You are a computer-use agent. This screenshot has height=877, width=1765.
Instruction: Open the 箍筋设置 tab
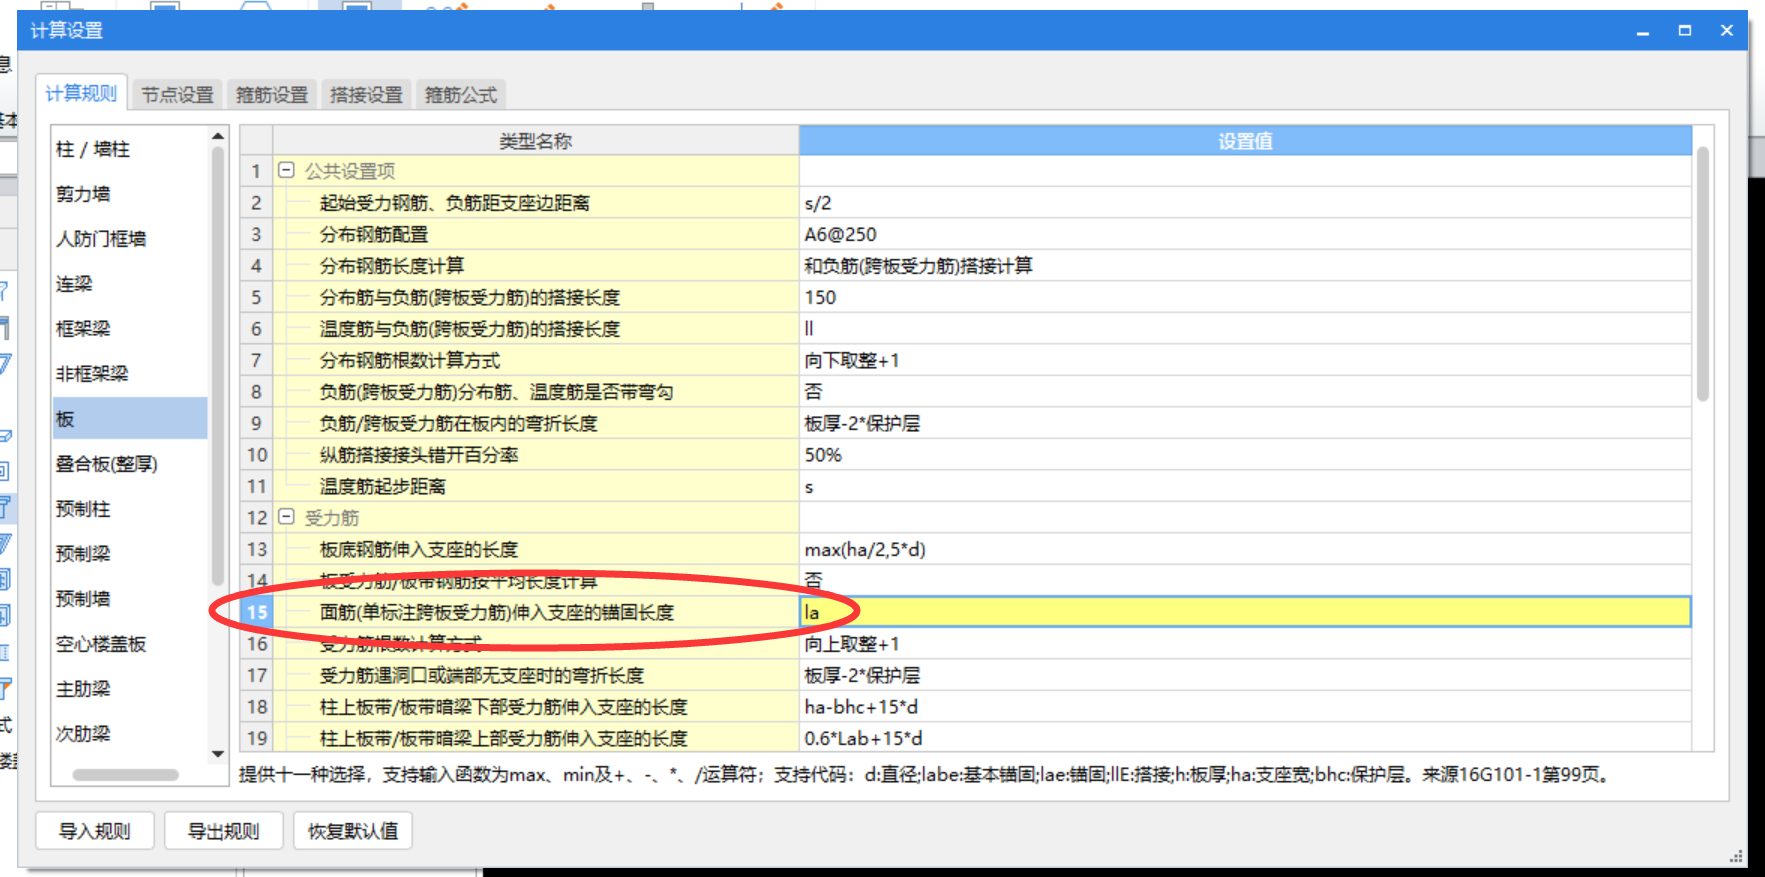pos(272,95)
